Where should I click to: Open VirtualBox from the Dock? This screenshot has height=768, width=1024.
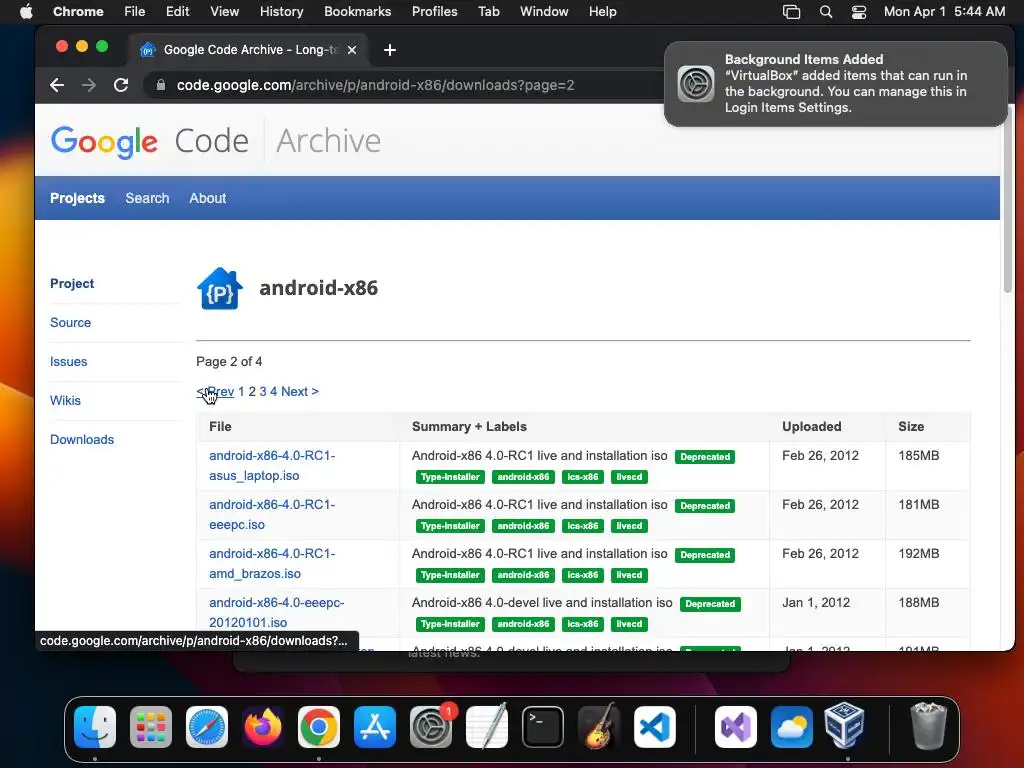(845, 725)
